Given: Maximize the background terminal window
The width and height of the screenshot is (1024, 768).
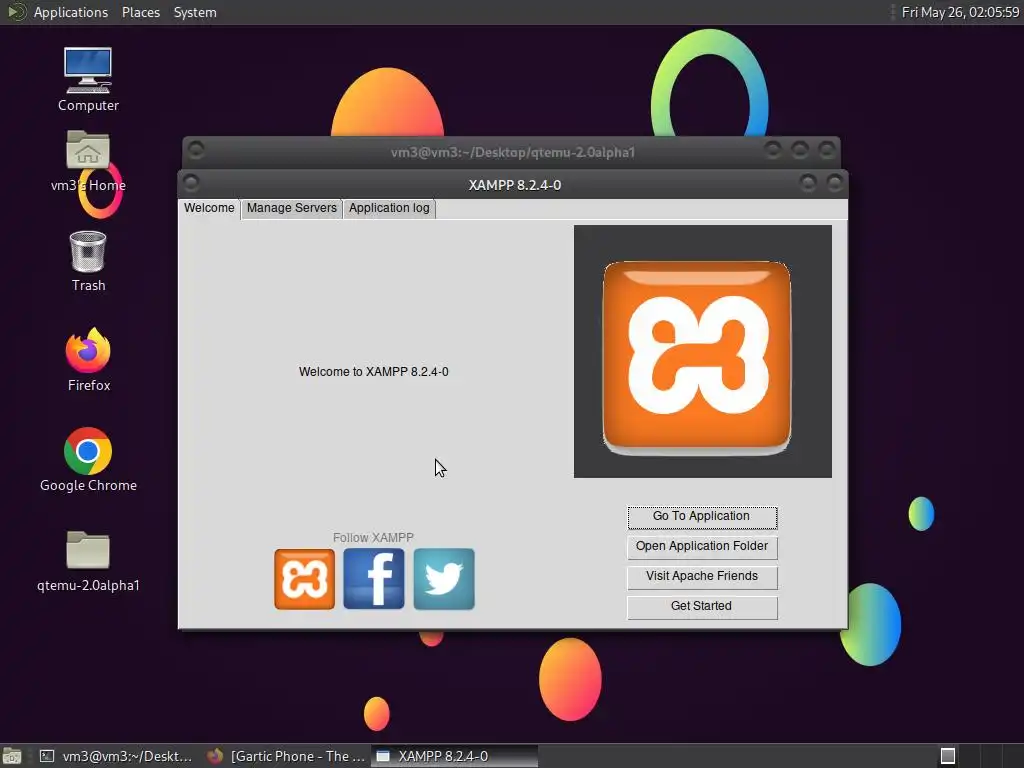Looking at the screenshot, I should (800, 150).
